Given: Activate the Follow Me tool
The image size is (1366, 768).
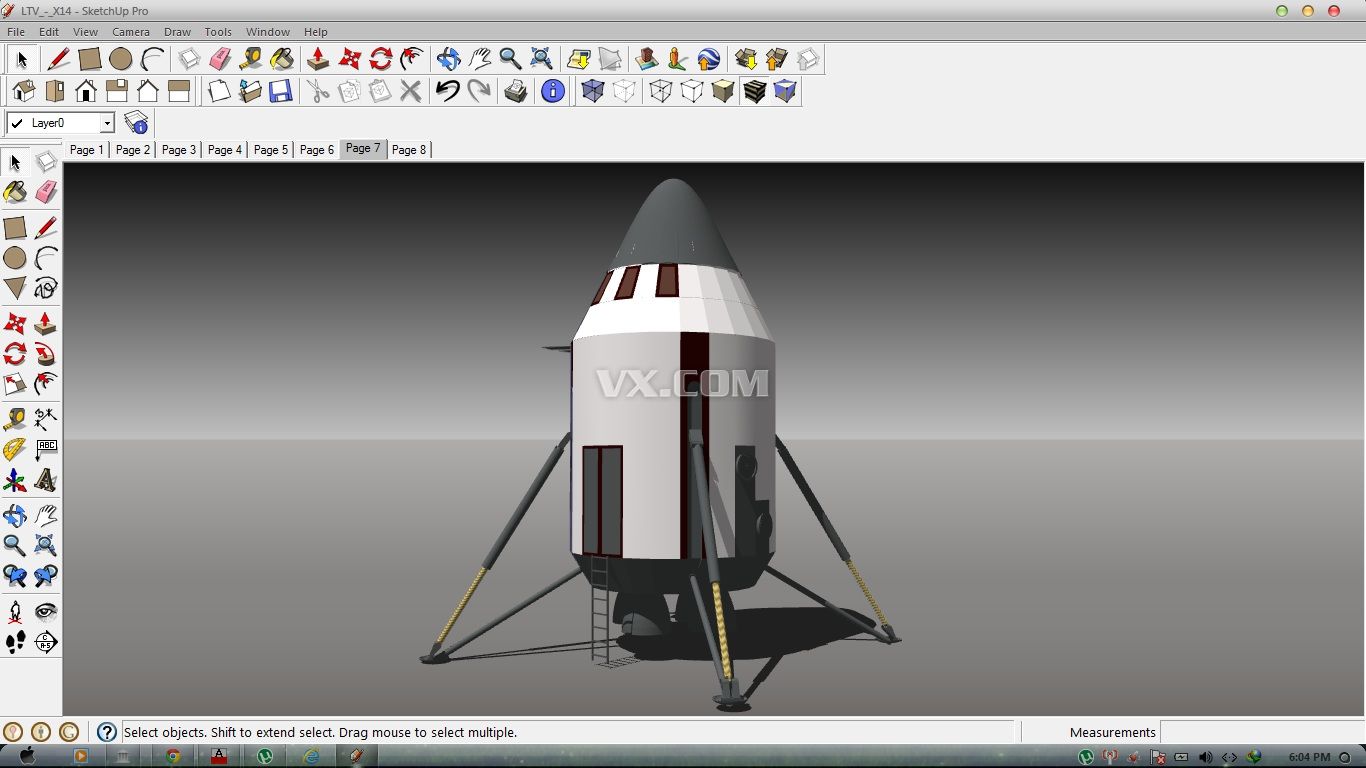Looking at the screenshot, I should click(x=46, y=354).
